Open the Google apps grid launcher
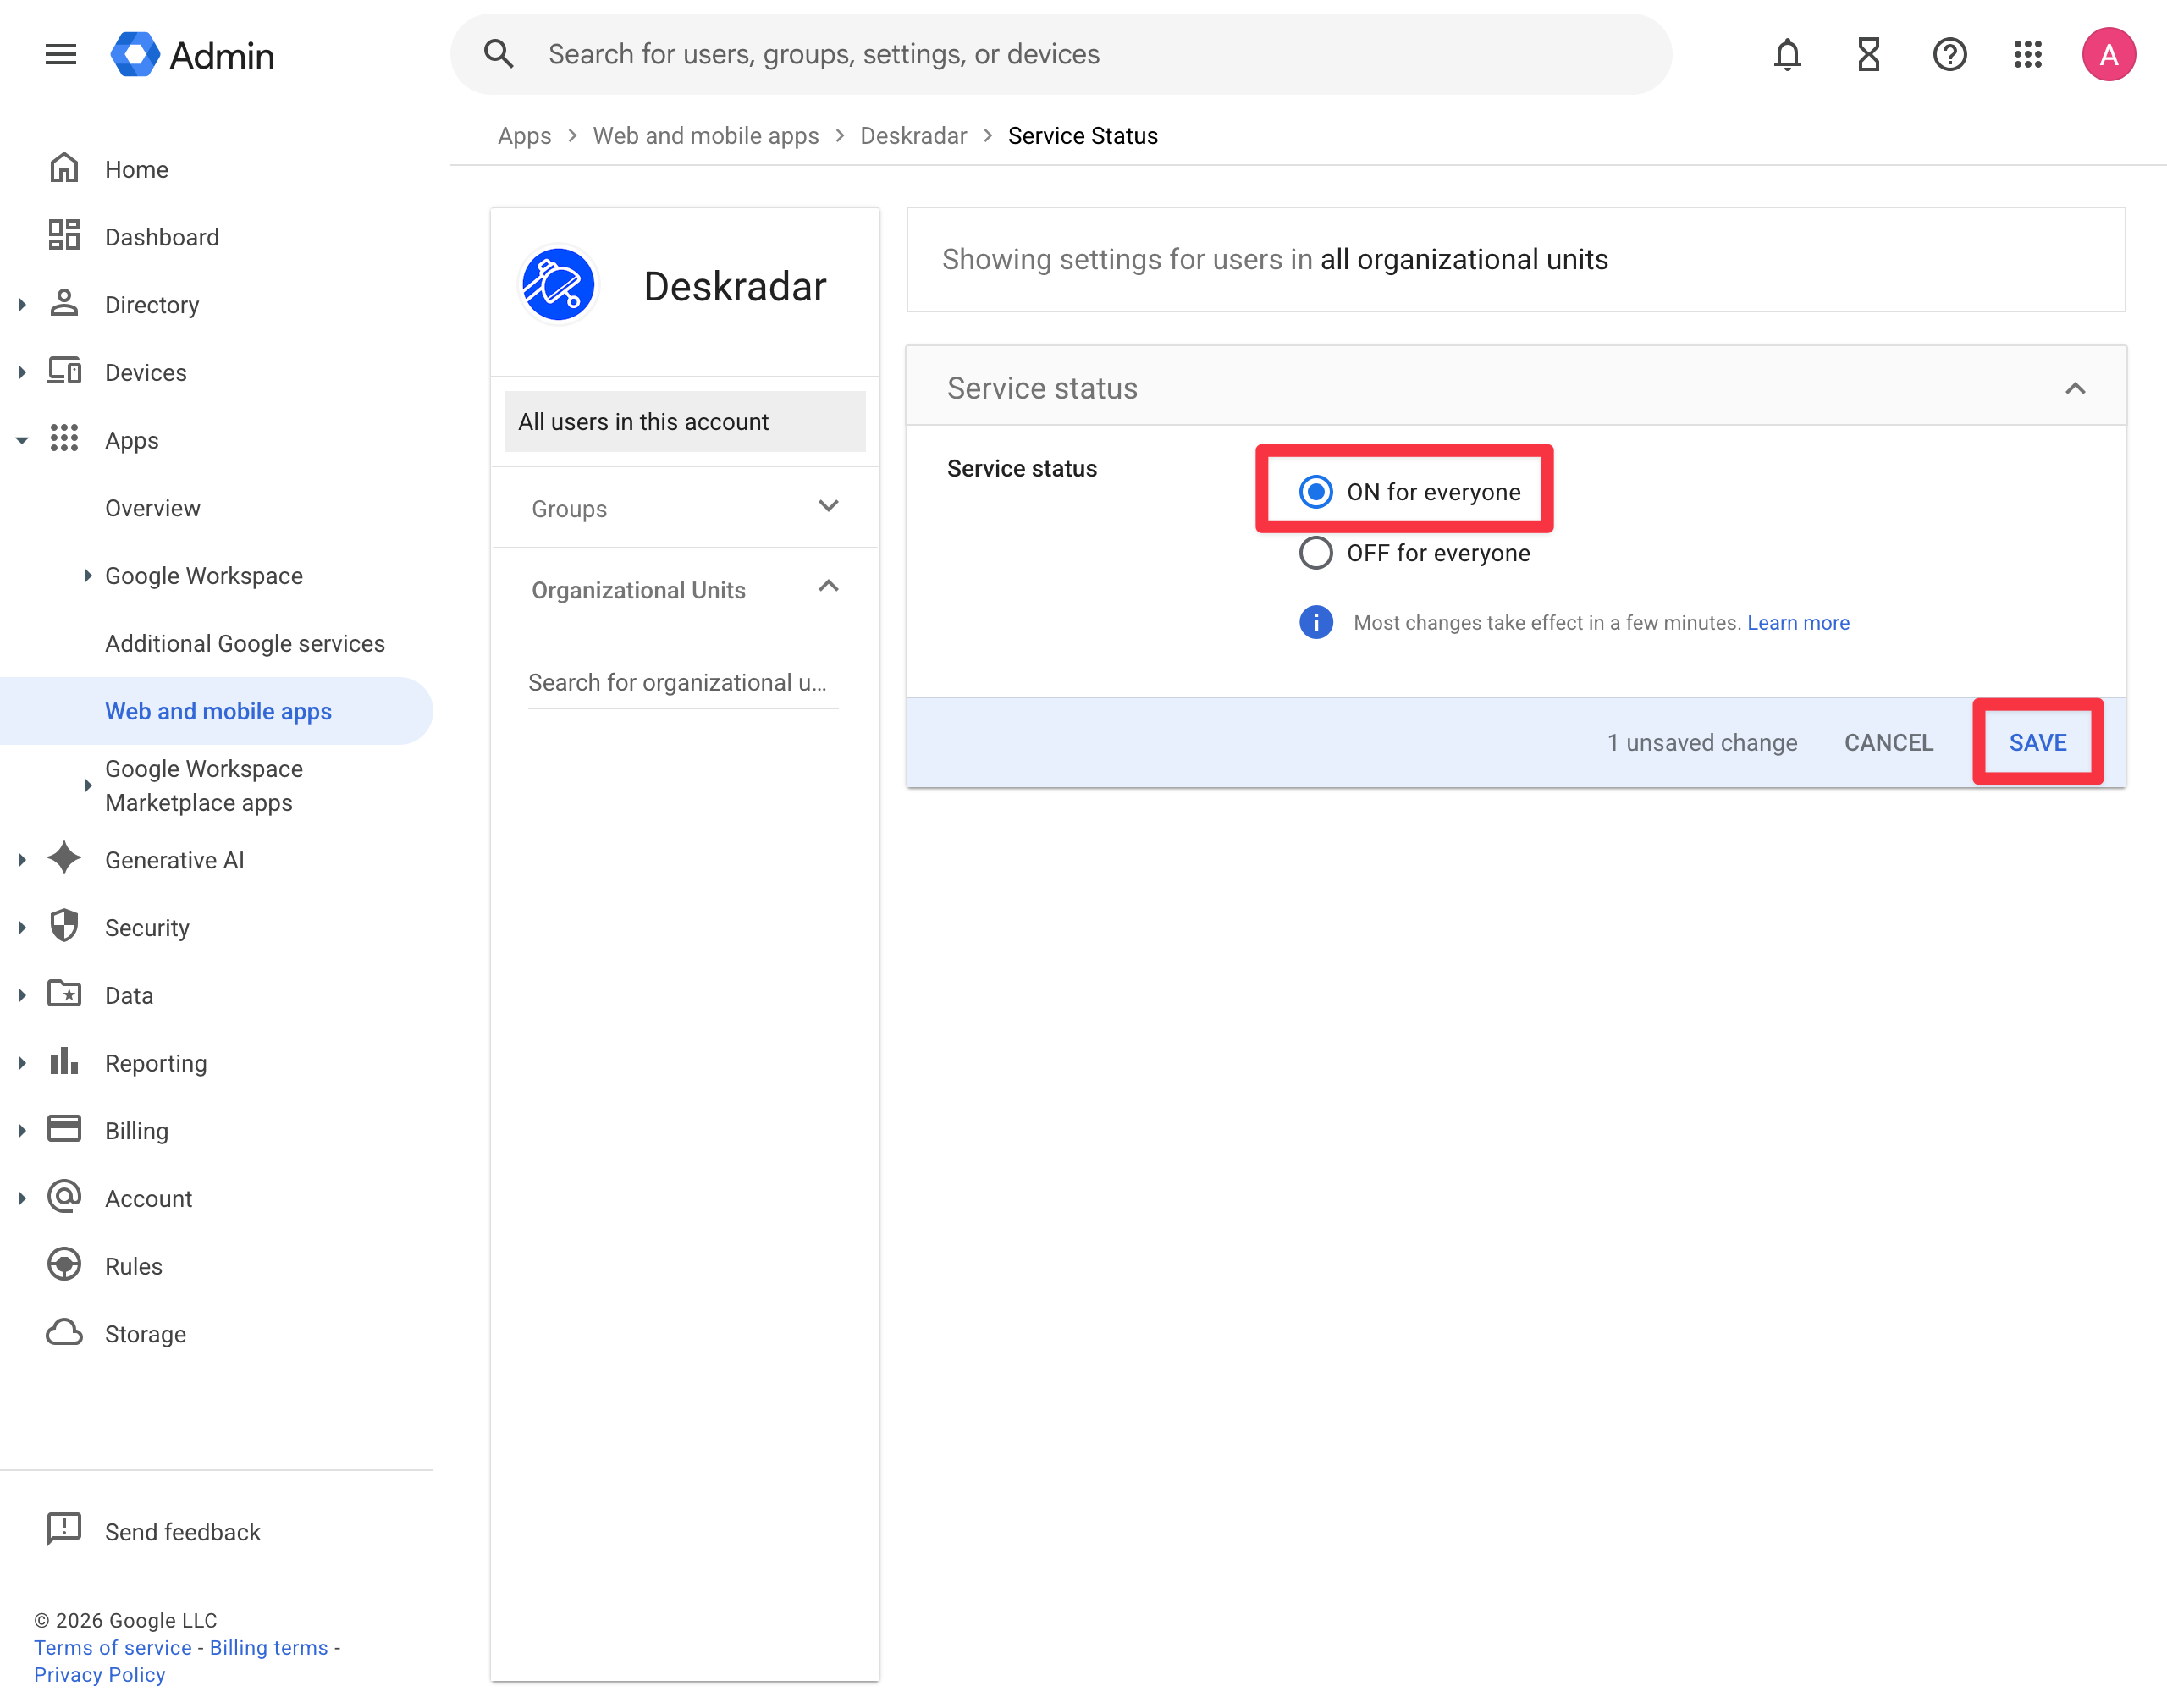This screenshot has height=1708, width=2167. click(x=2027, y=54)
